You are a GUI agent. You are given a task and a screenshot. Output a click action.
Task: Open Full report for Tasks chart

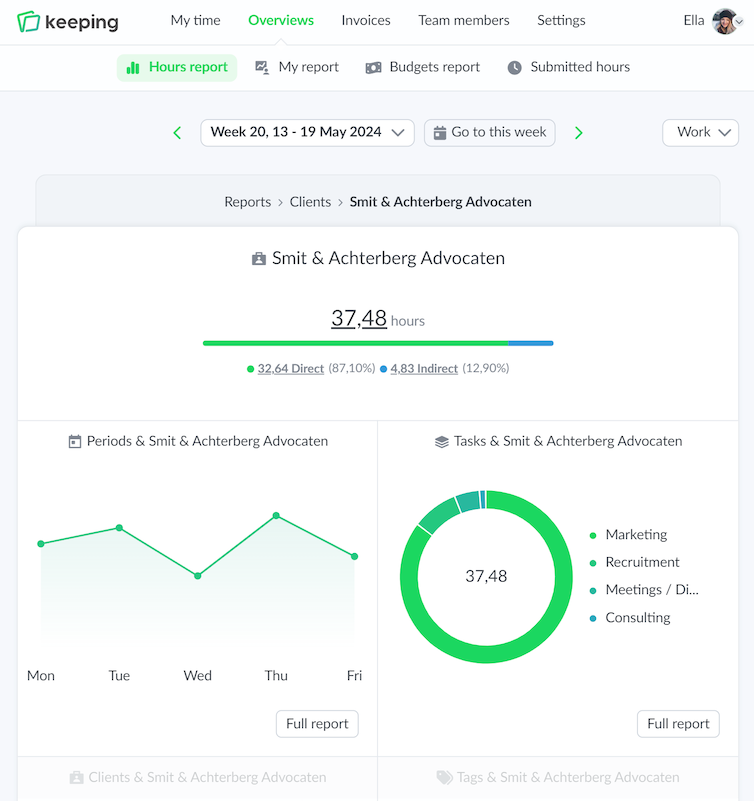(678, 724)
